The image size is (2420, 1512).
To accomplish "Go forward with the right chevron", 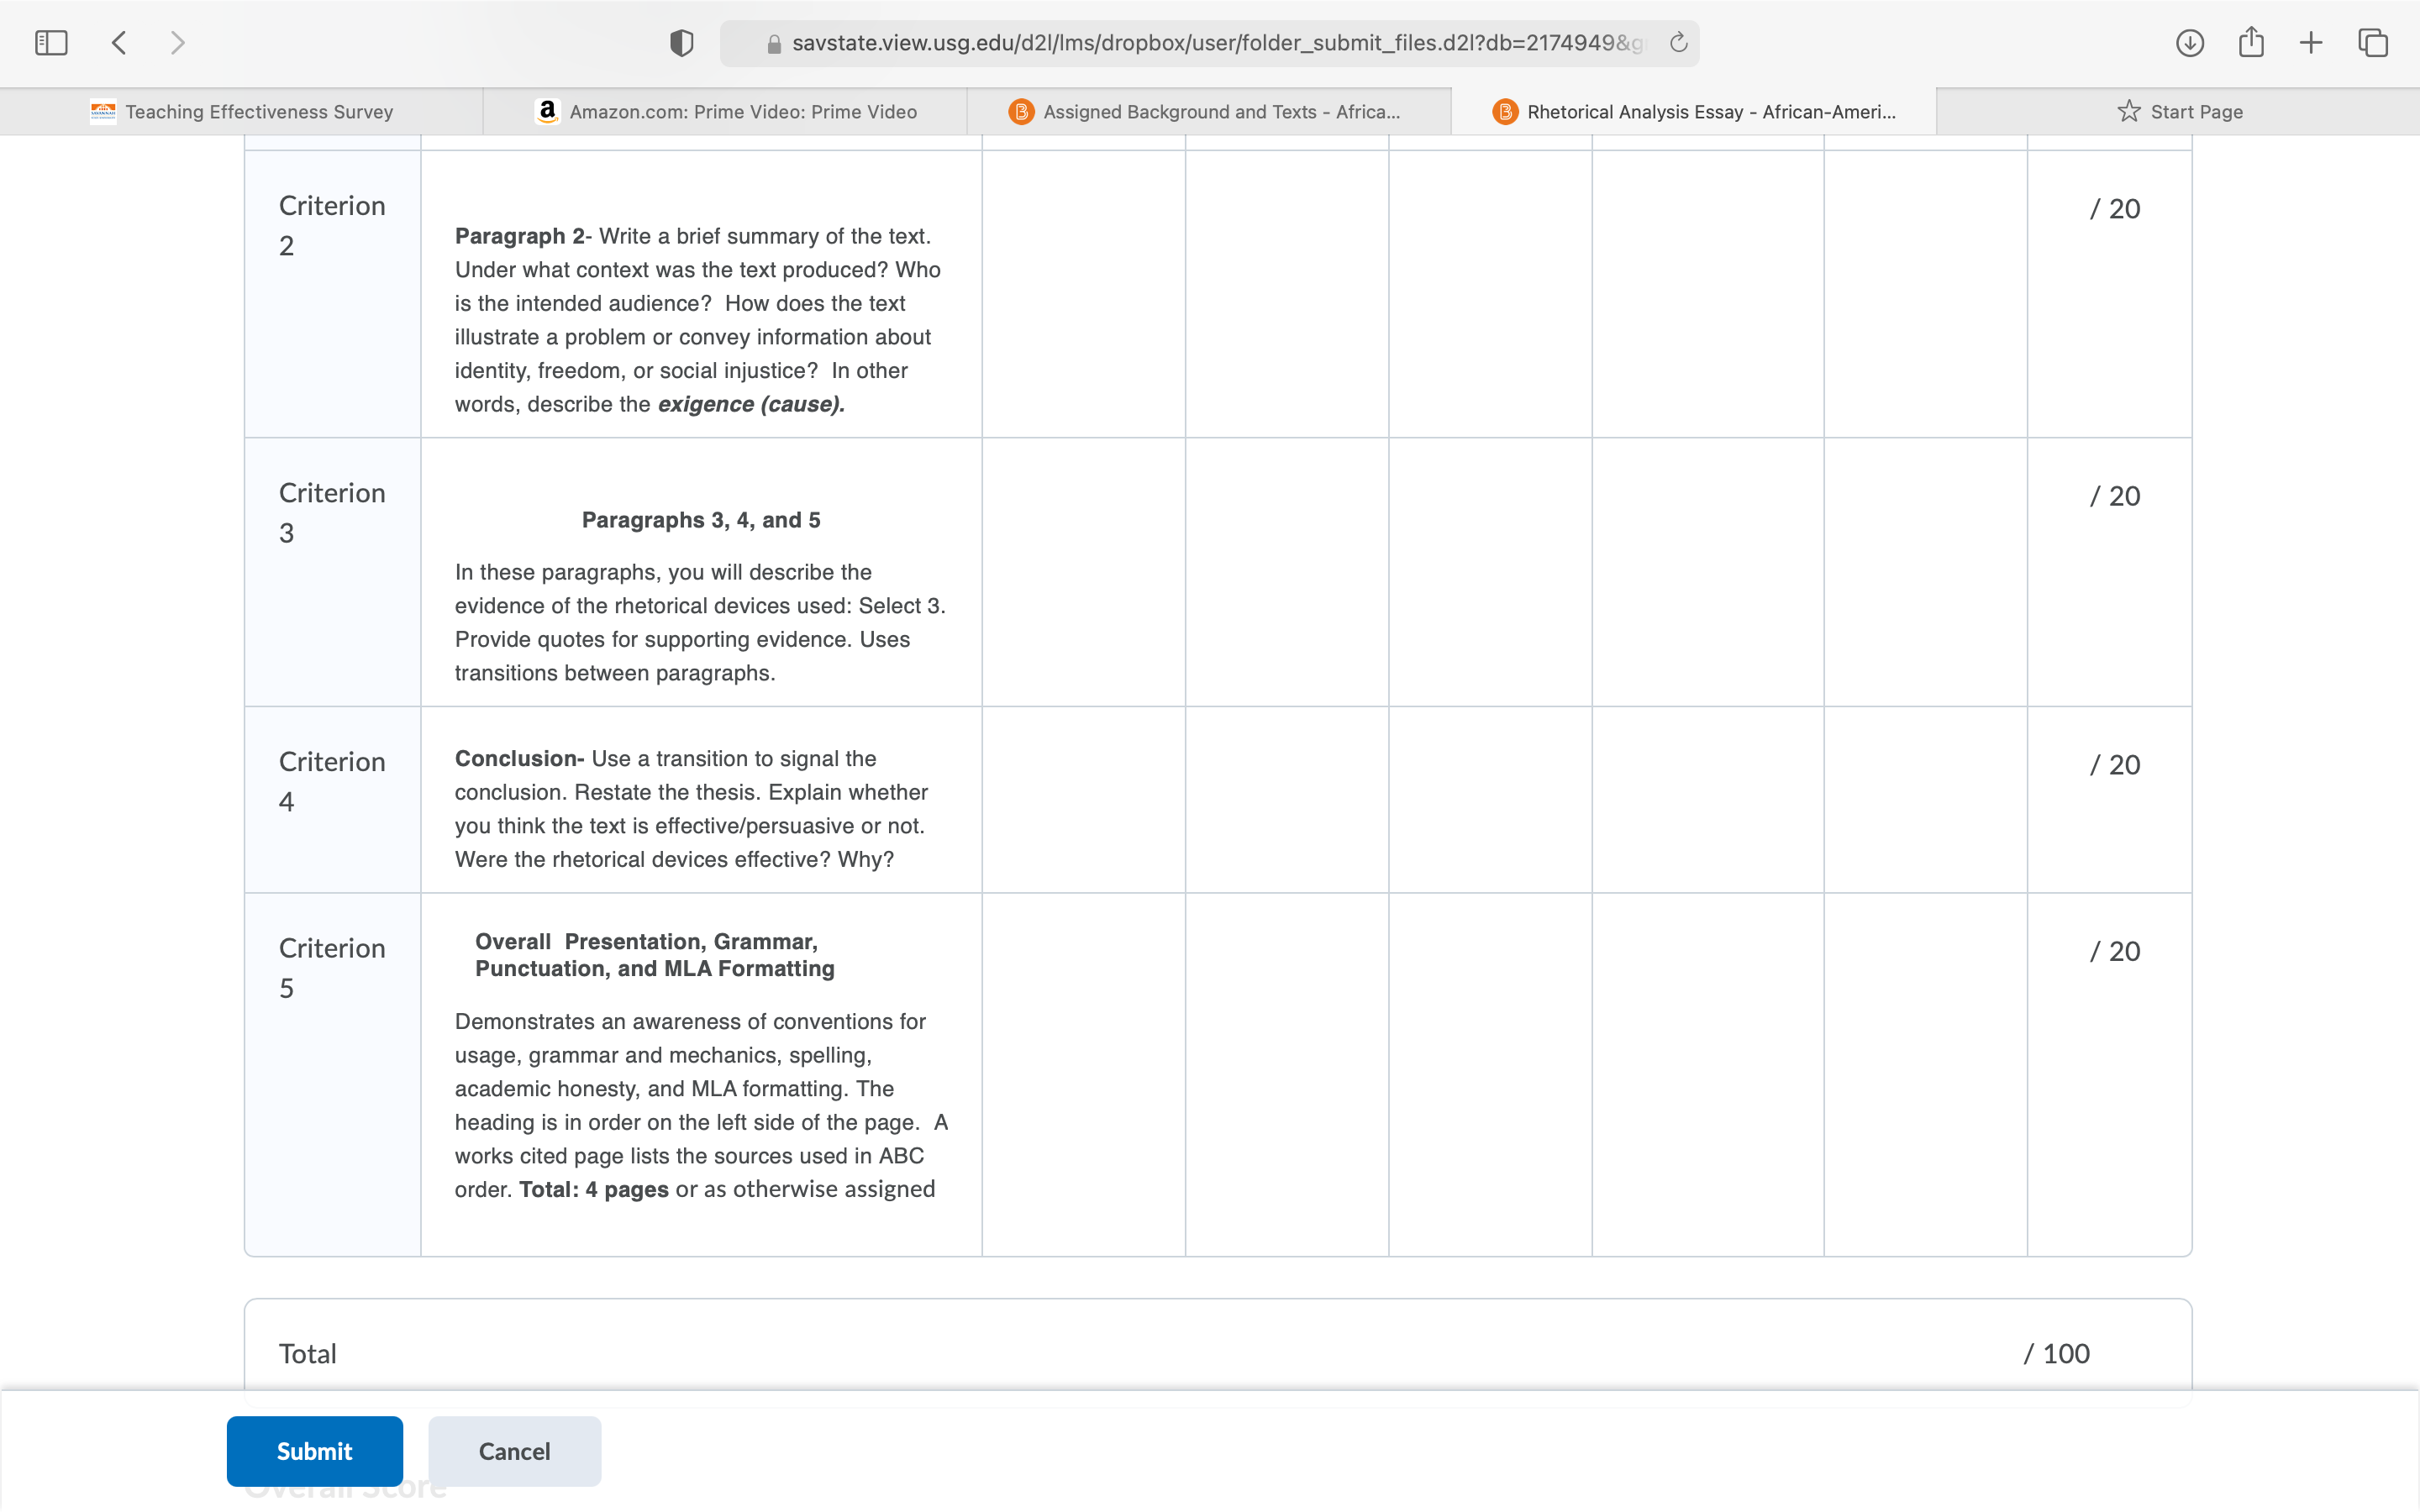I will pos(178,43).
